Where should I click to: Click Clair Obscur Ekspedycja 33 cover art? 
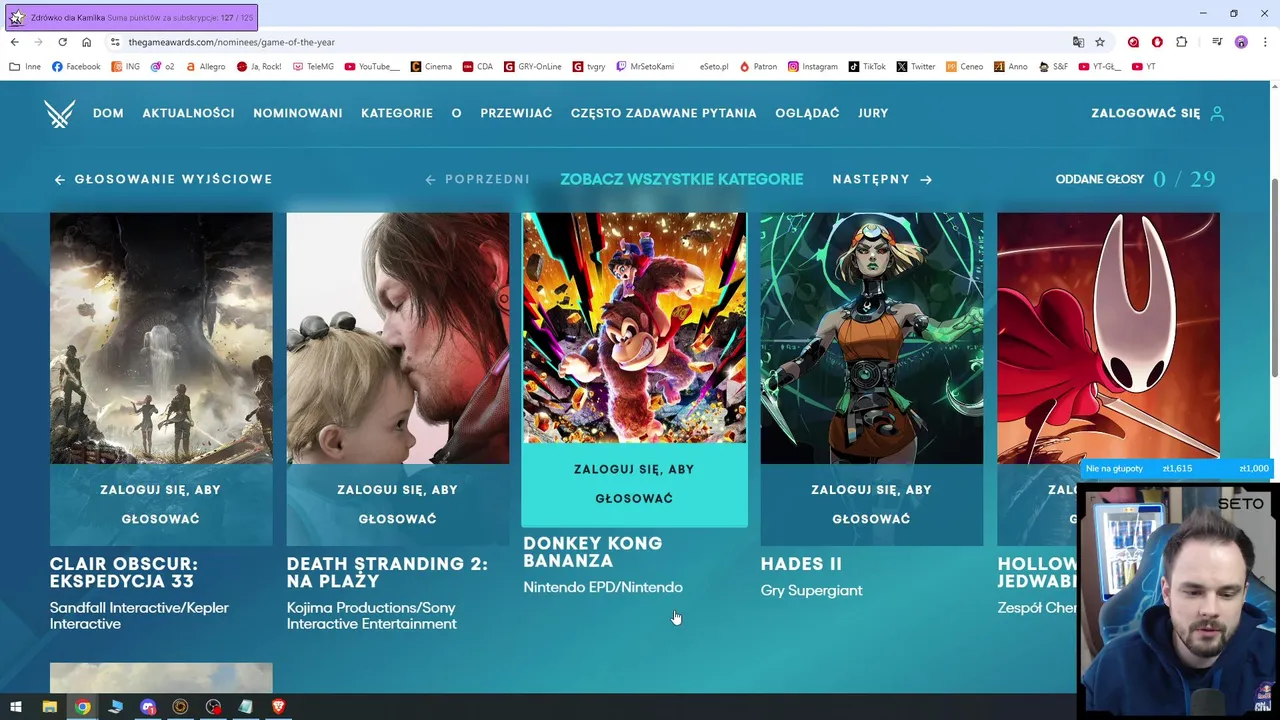(x=161, y=338)
